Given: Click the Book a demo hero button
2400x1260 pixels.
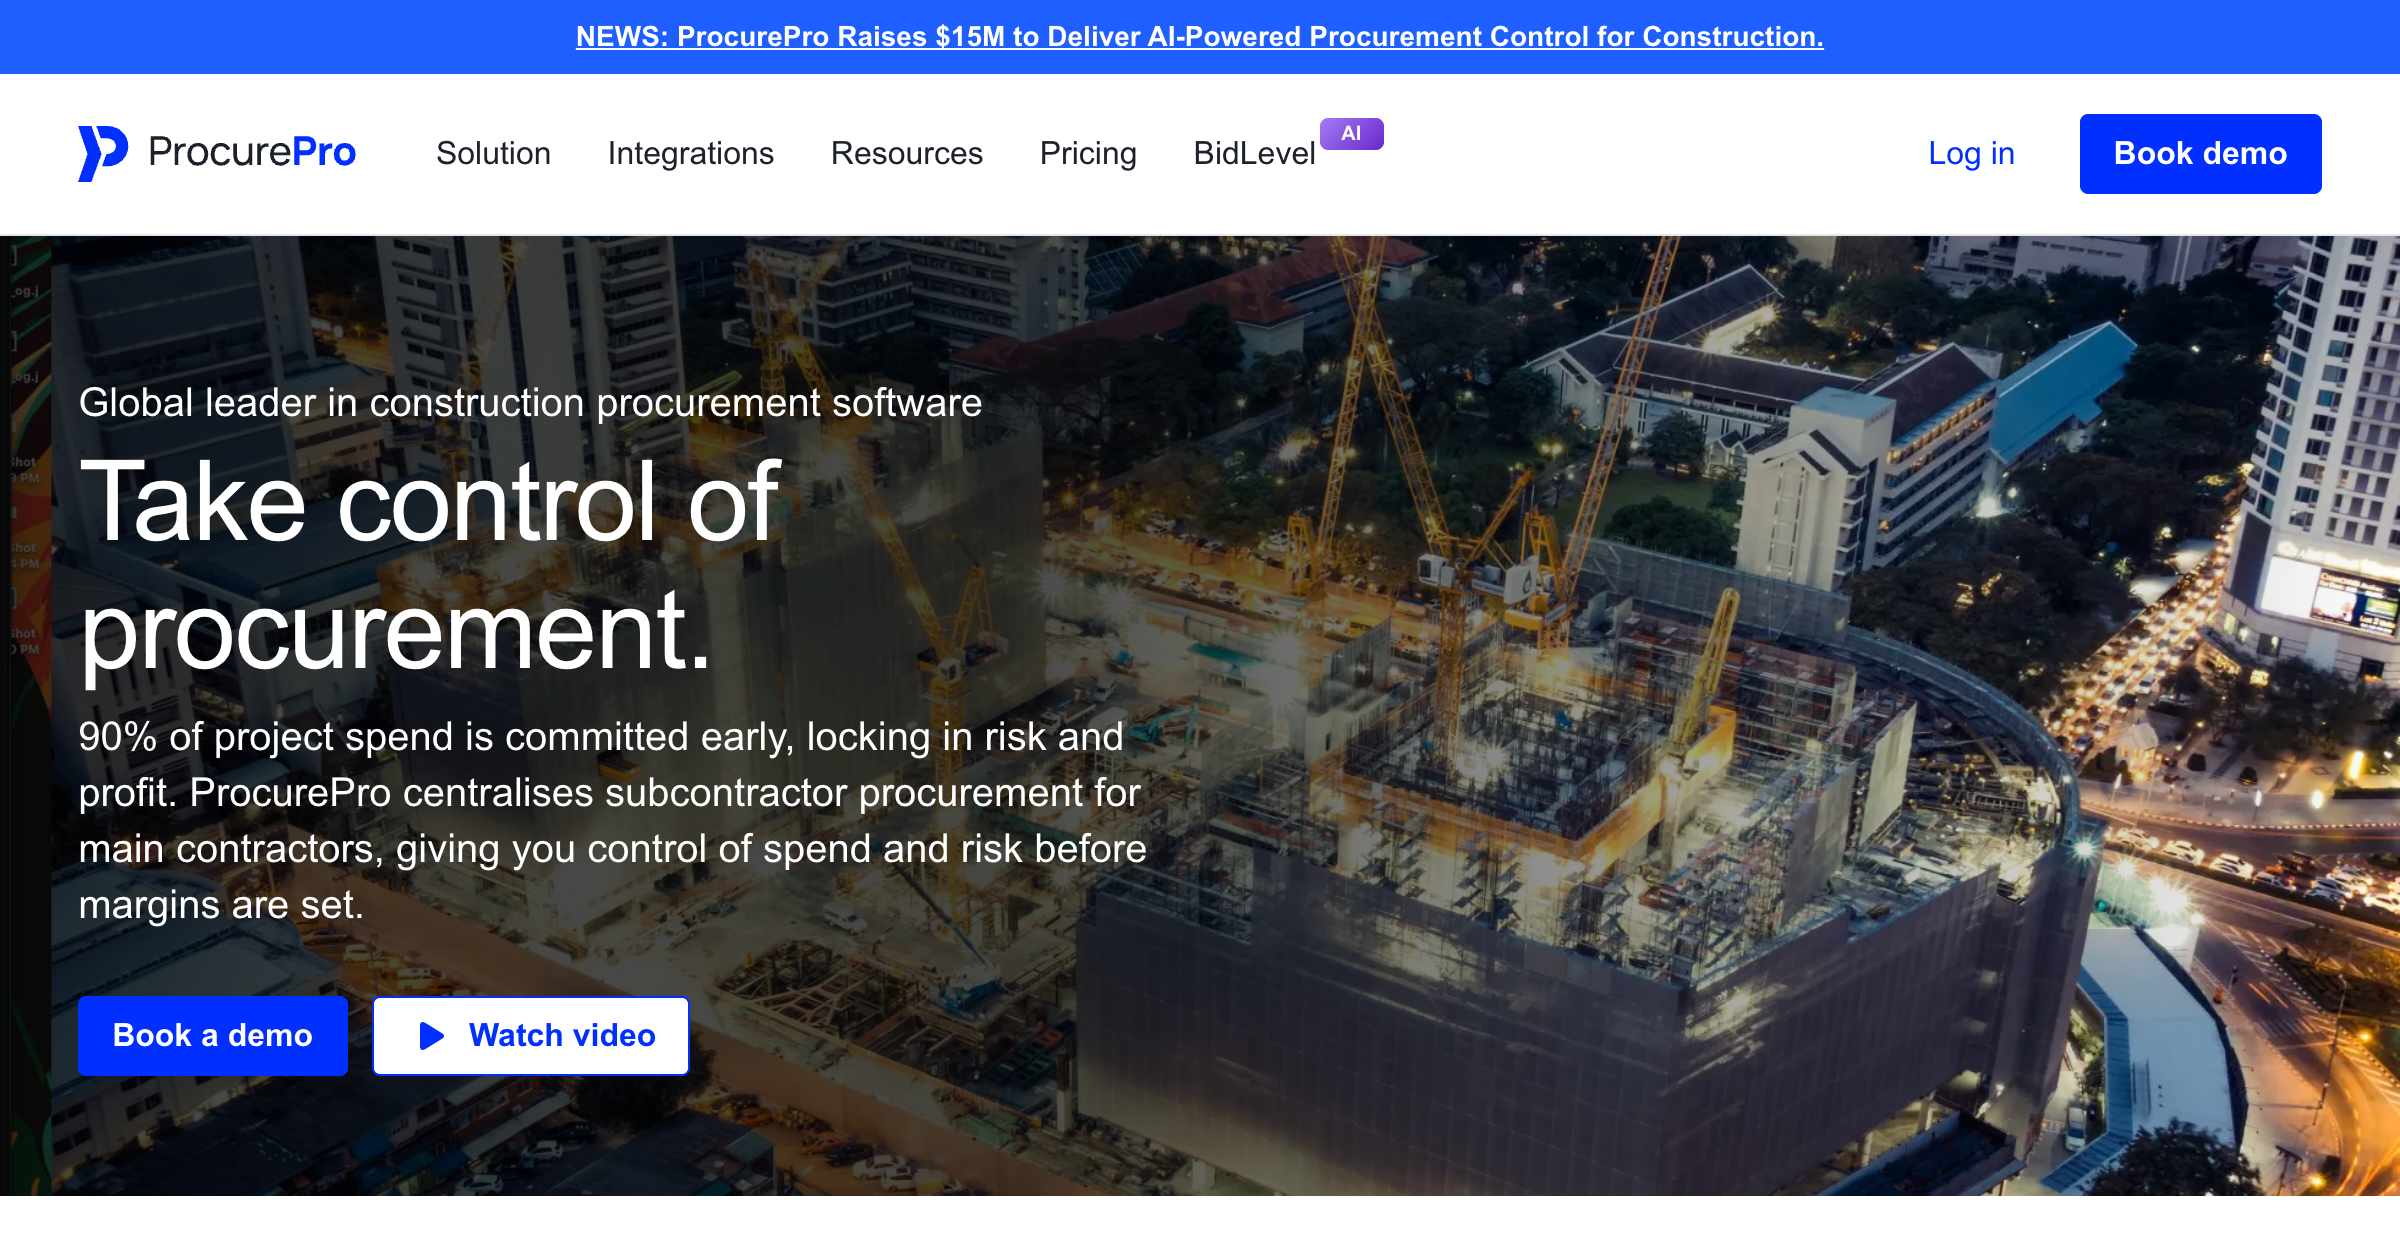Looking at the screenshot, I should pyautogui.click(x=213, y=1035).
